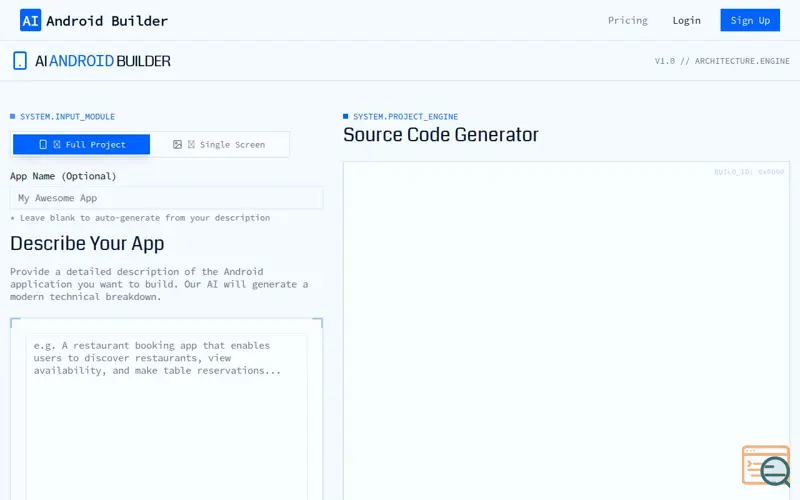Click the Source Code Generator output panel
Screen dimensions: 800x500
tap(566, 331)
